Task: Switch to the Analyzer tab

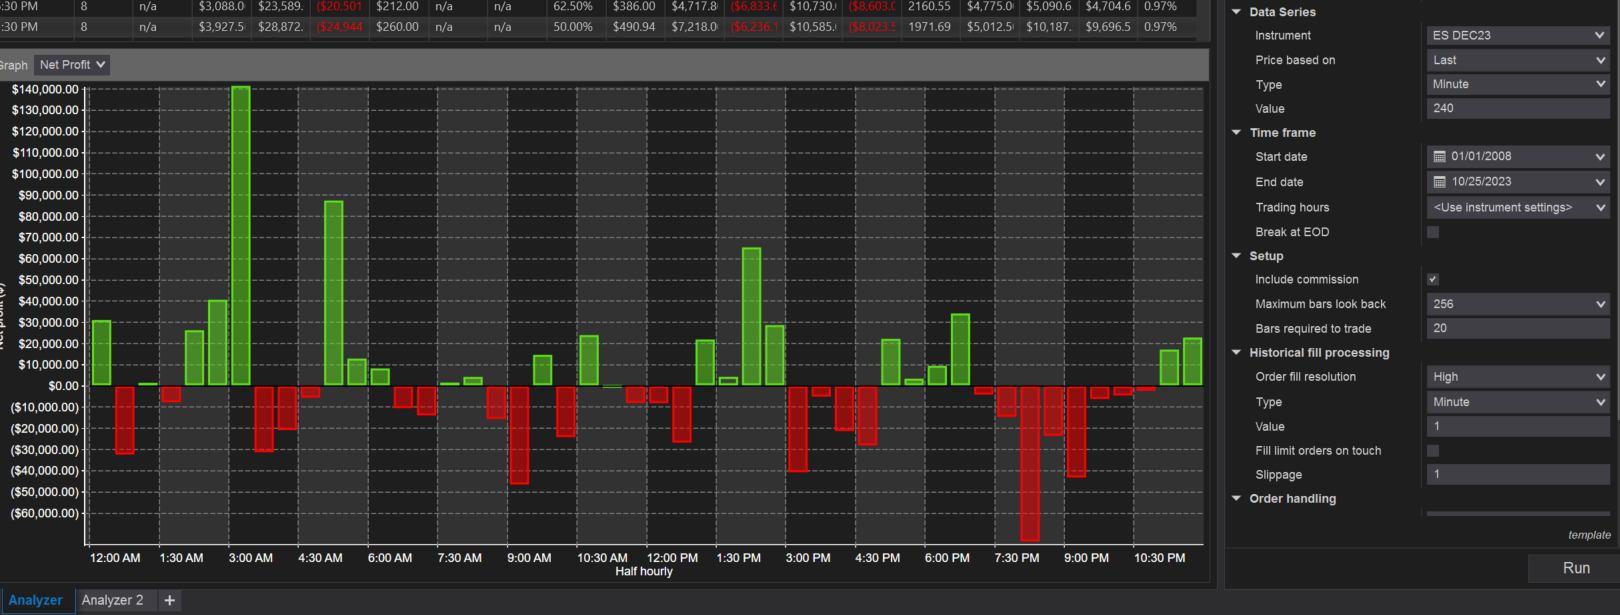Action: (x=35, y=600)
